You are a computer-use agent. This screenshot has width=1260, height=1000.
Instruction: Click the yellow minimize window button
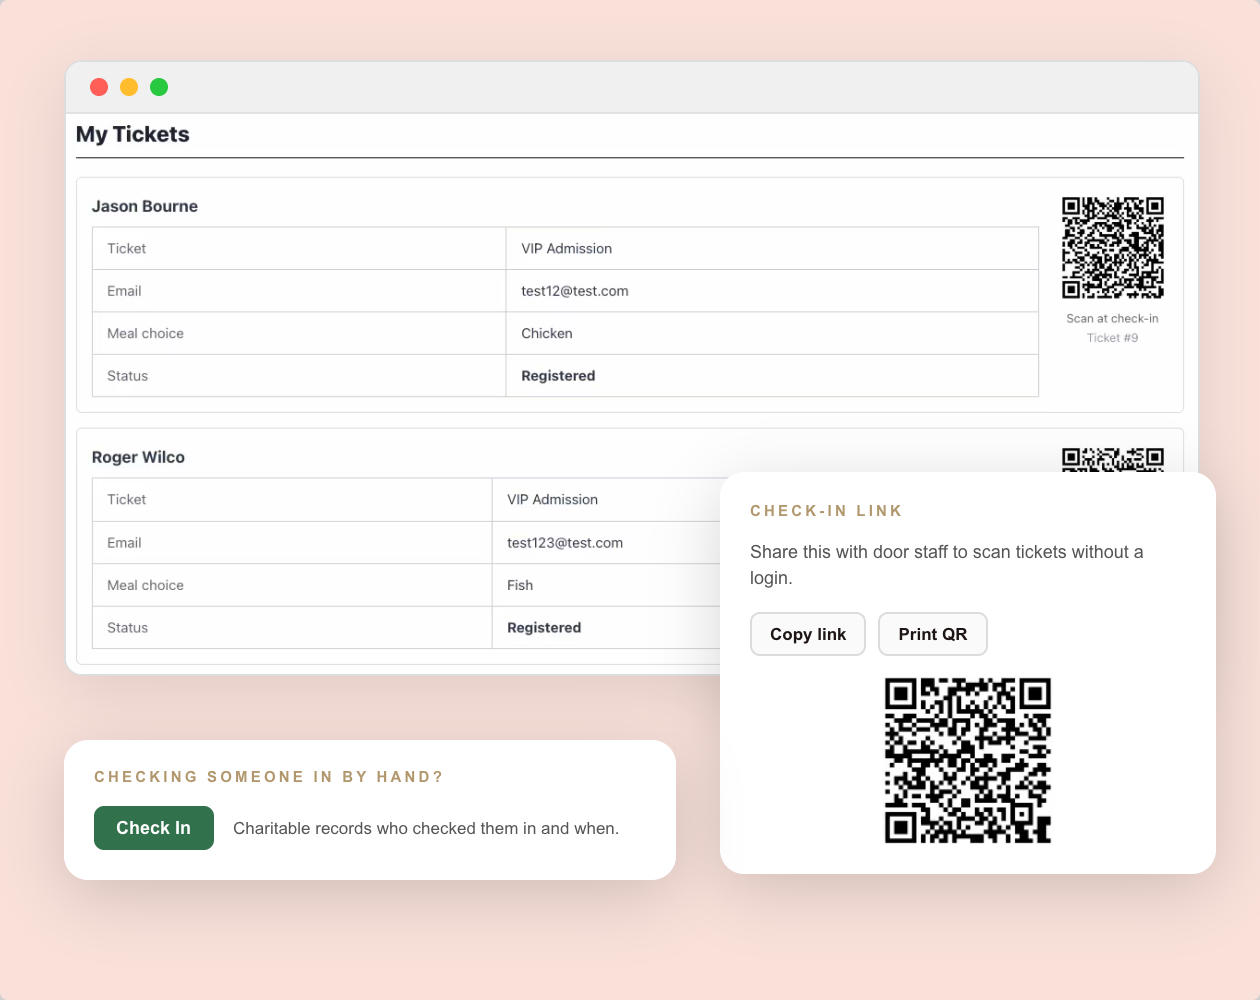(129, 87)
